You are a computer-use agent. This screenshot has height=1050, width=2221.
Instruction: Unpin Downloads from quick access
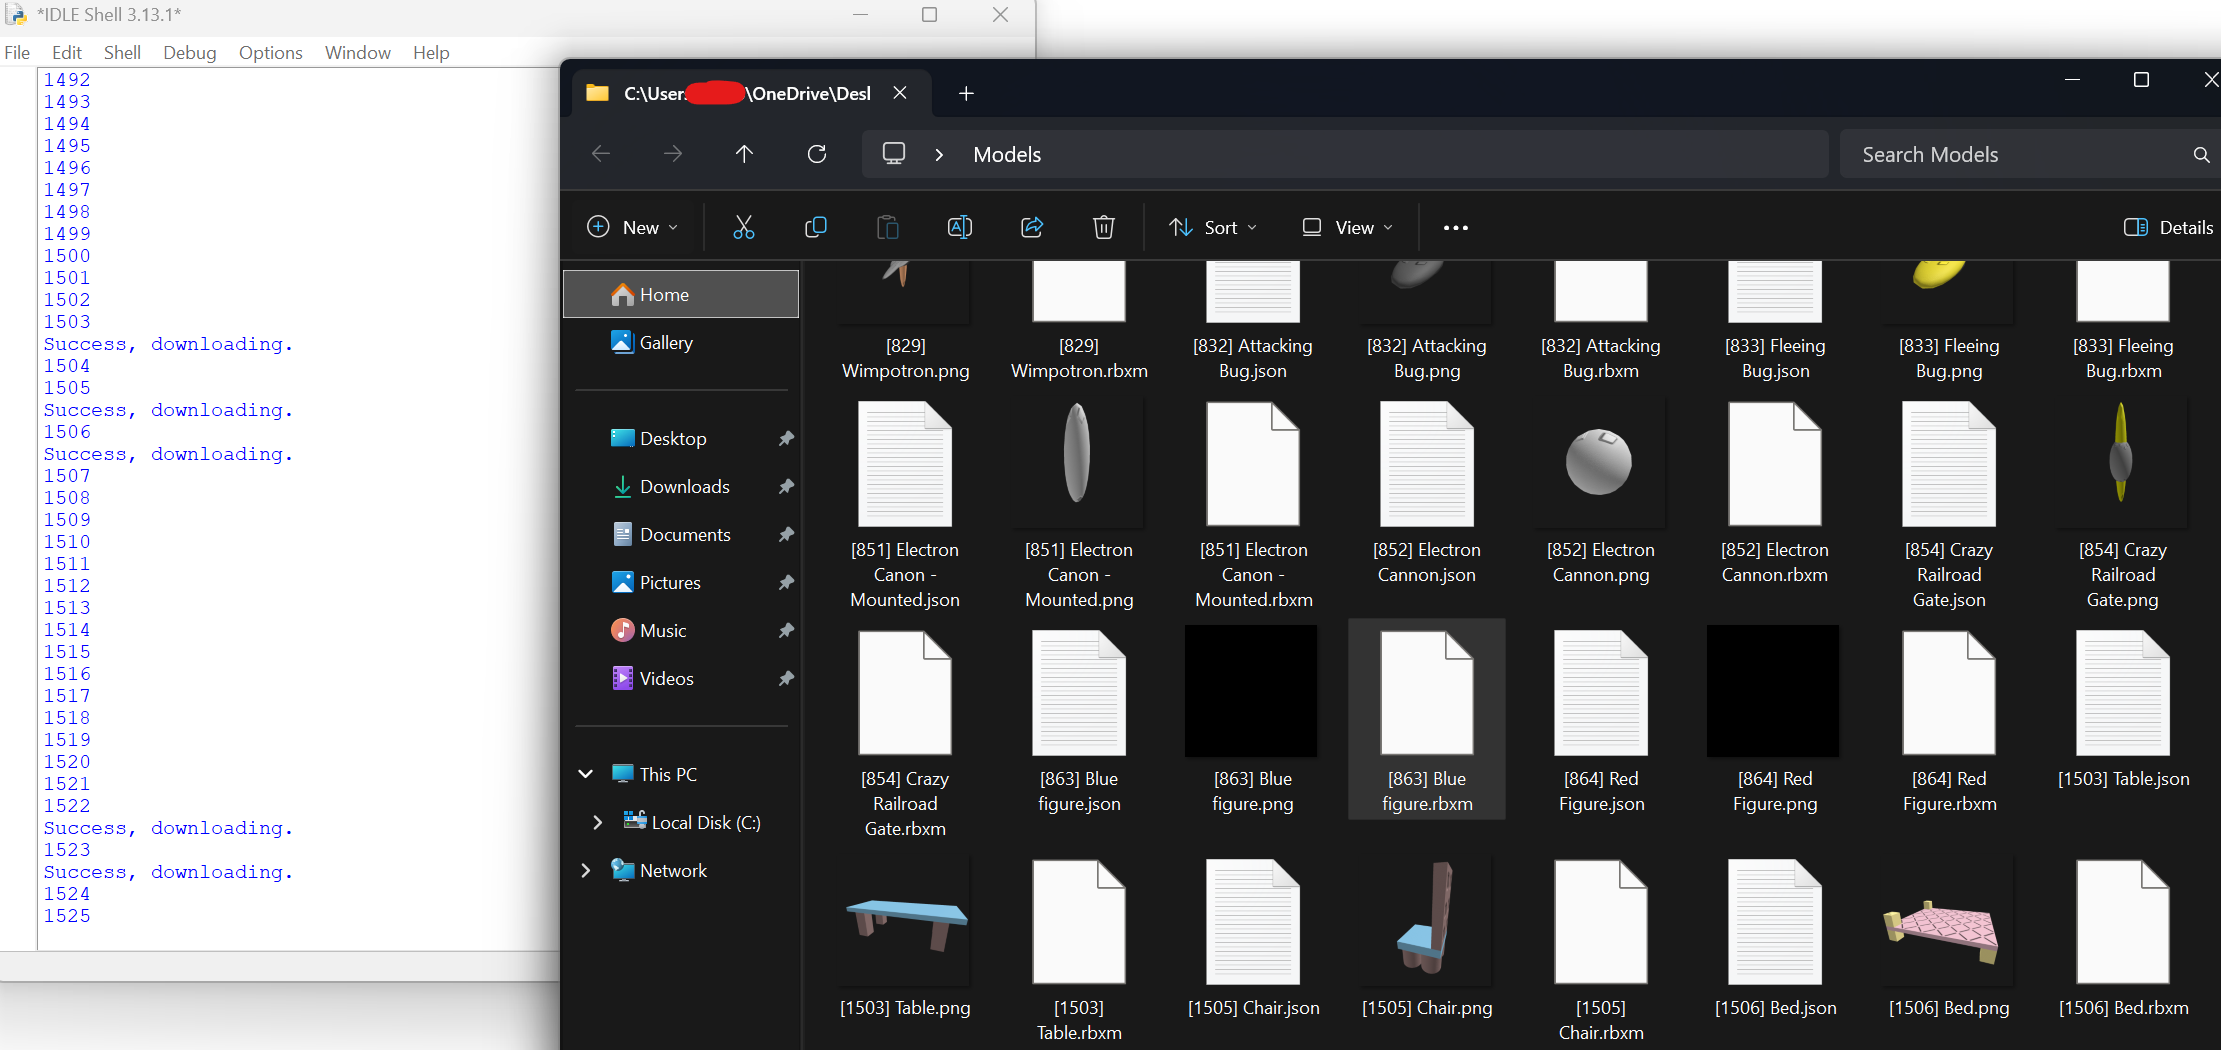click(786, 487)
